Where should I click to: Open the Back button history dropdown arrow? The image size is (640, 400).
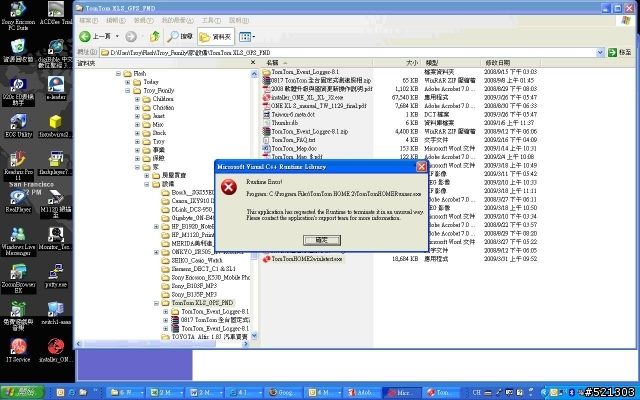pyautogui.click(x=117, y=37)
